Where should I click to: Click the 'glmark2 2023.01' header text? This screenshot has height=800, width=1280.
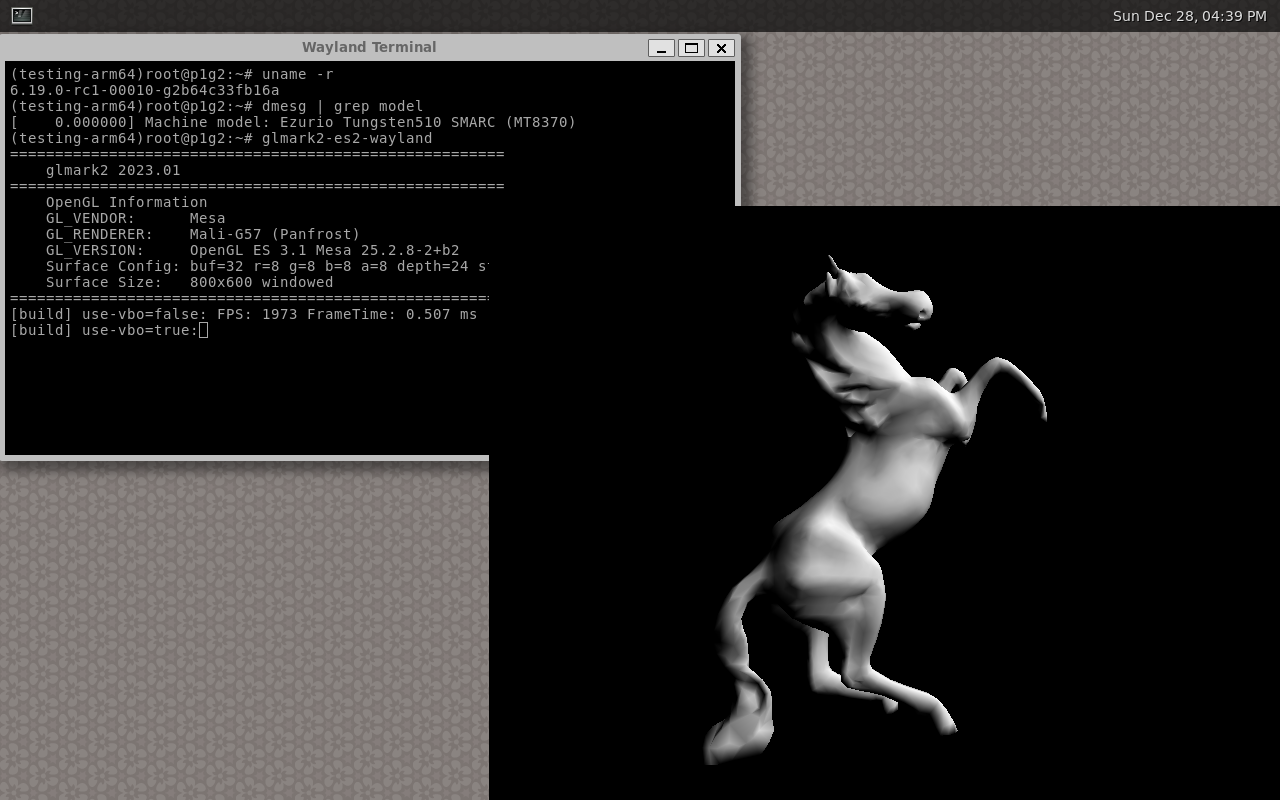113,170
